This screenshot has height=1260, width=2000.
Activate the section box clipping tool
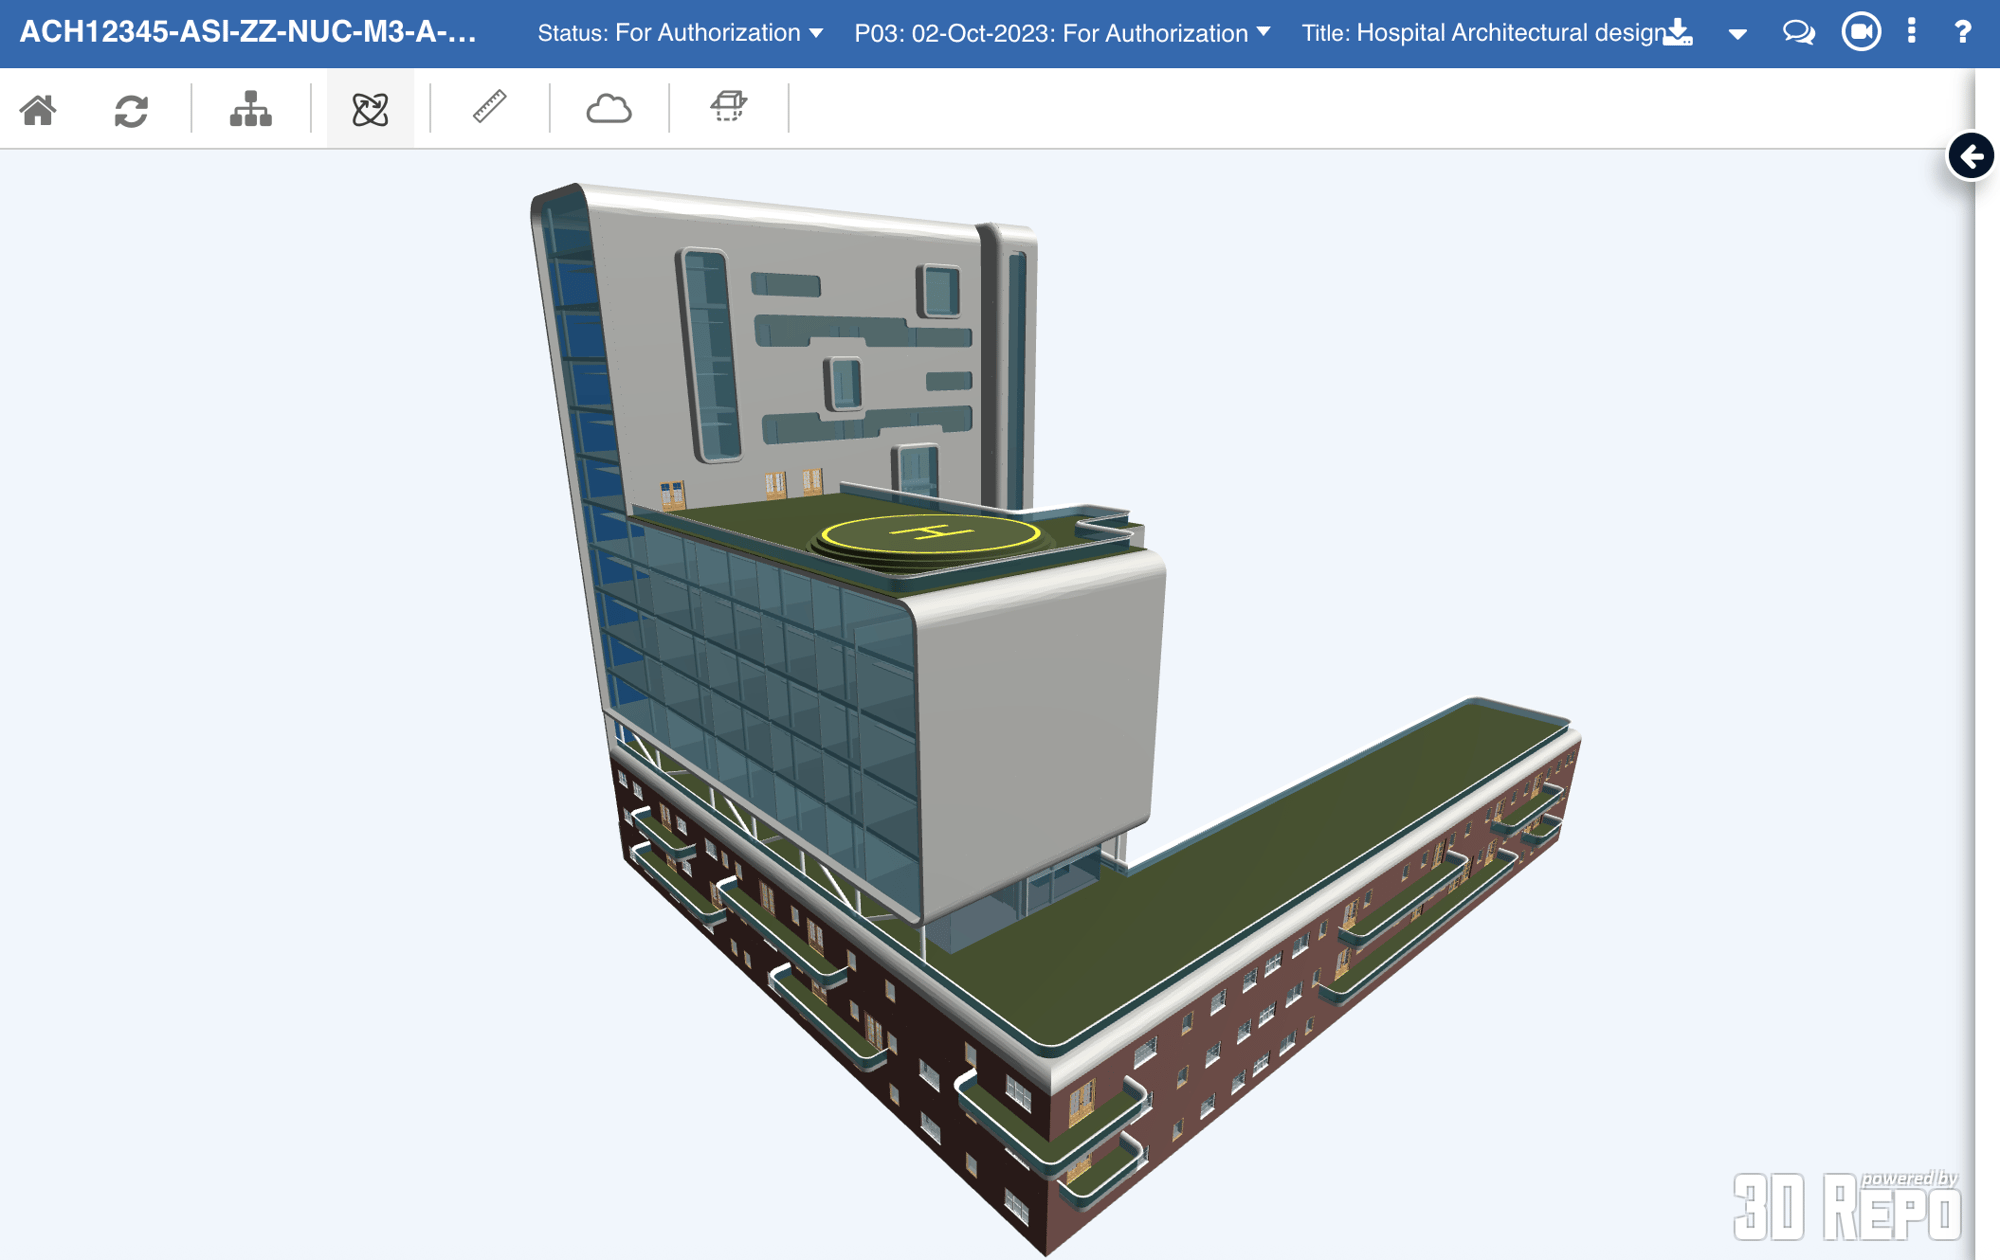pos(728,106)
